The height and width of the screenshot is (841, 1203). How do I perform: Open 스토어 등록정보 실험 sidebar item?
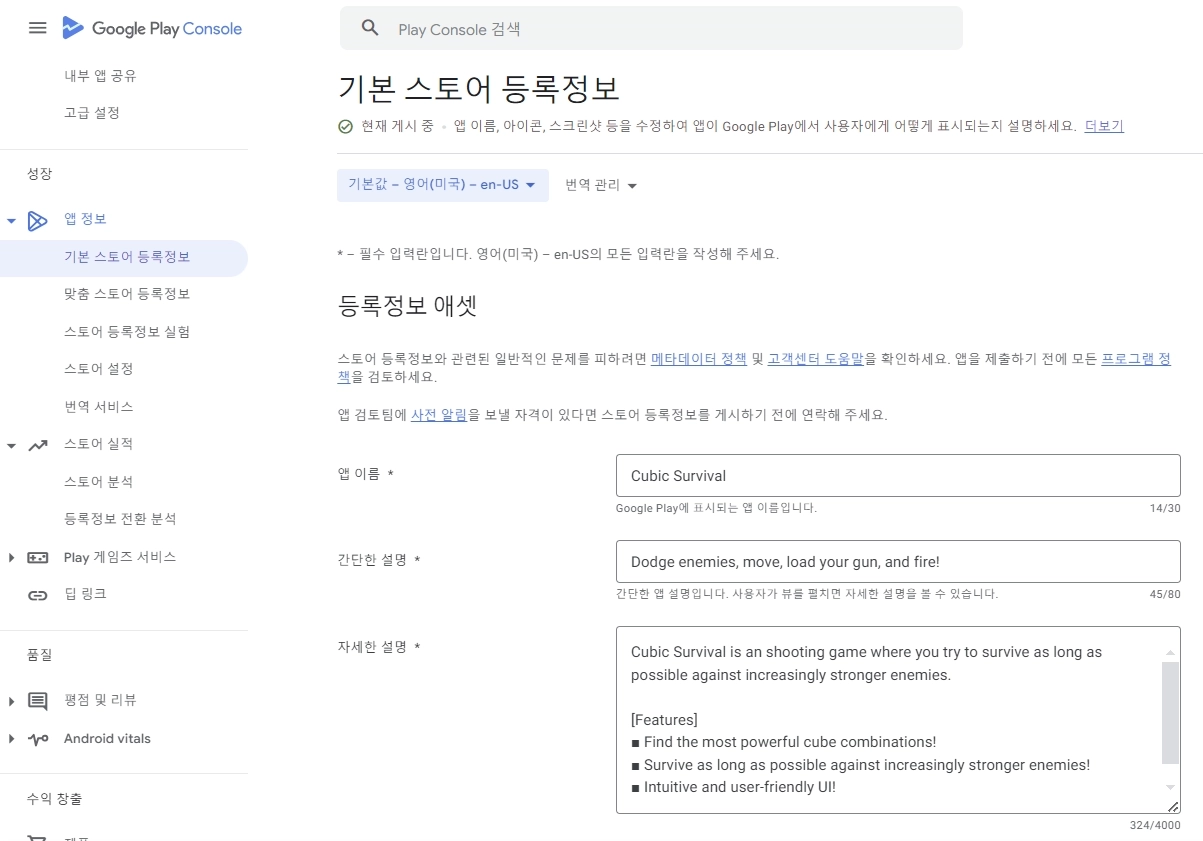coord(127,331)
